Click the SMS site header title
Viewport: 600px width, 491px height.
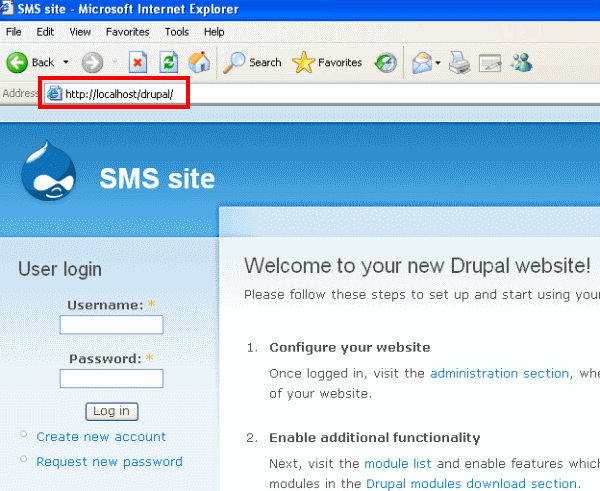coord(157,179)
